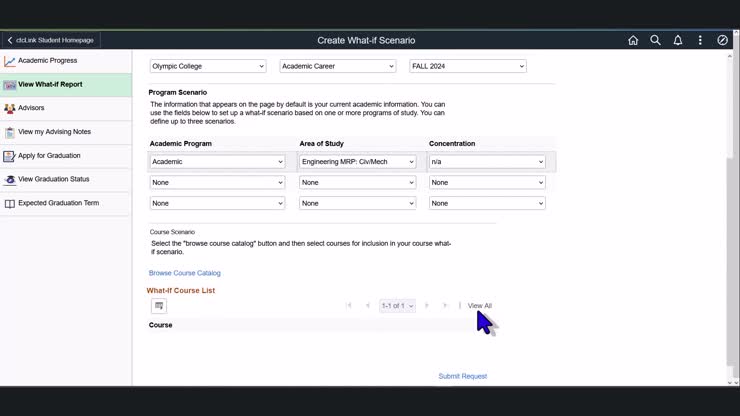Image resolution: width=740 pixels, height=416 pixels.
Task: Click the What-if Course List grid icon
Action: pyautogui.click(x=159, y=306)
